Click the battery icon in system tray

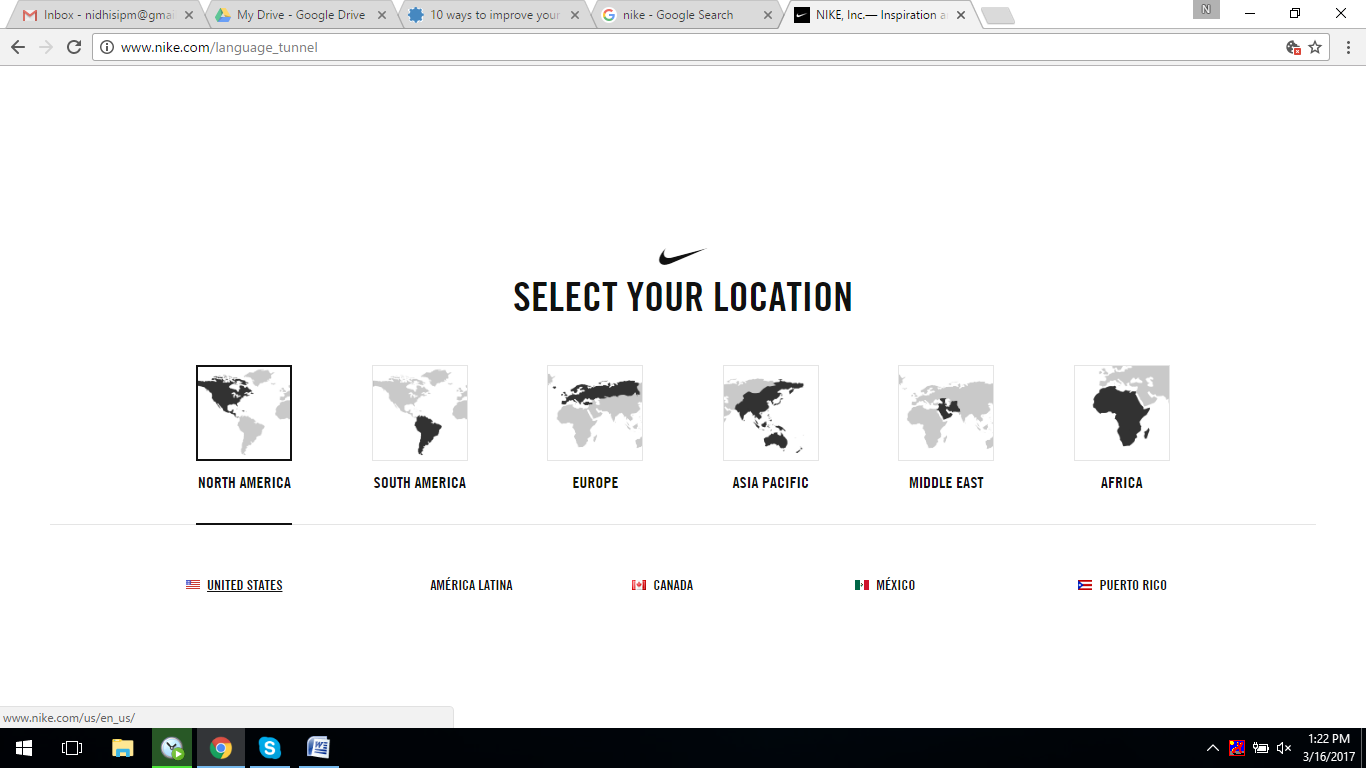(x=1261, y=748)
